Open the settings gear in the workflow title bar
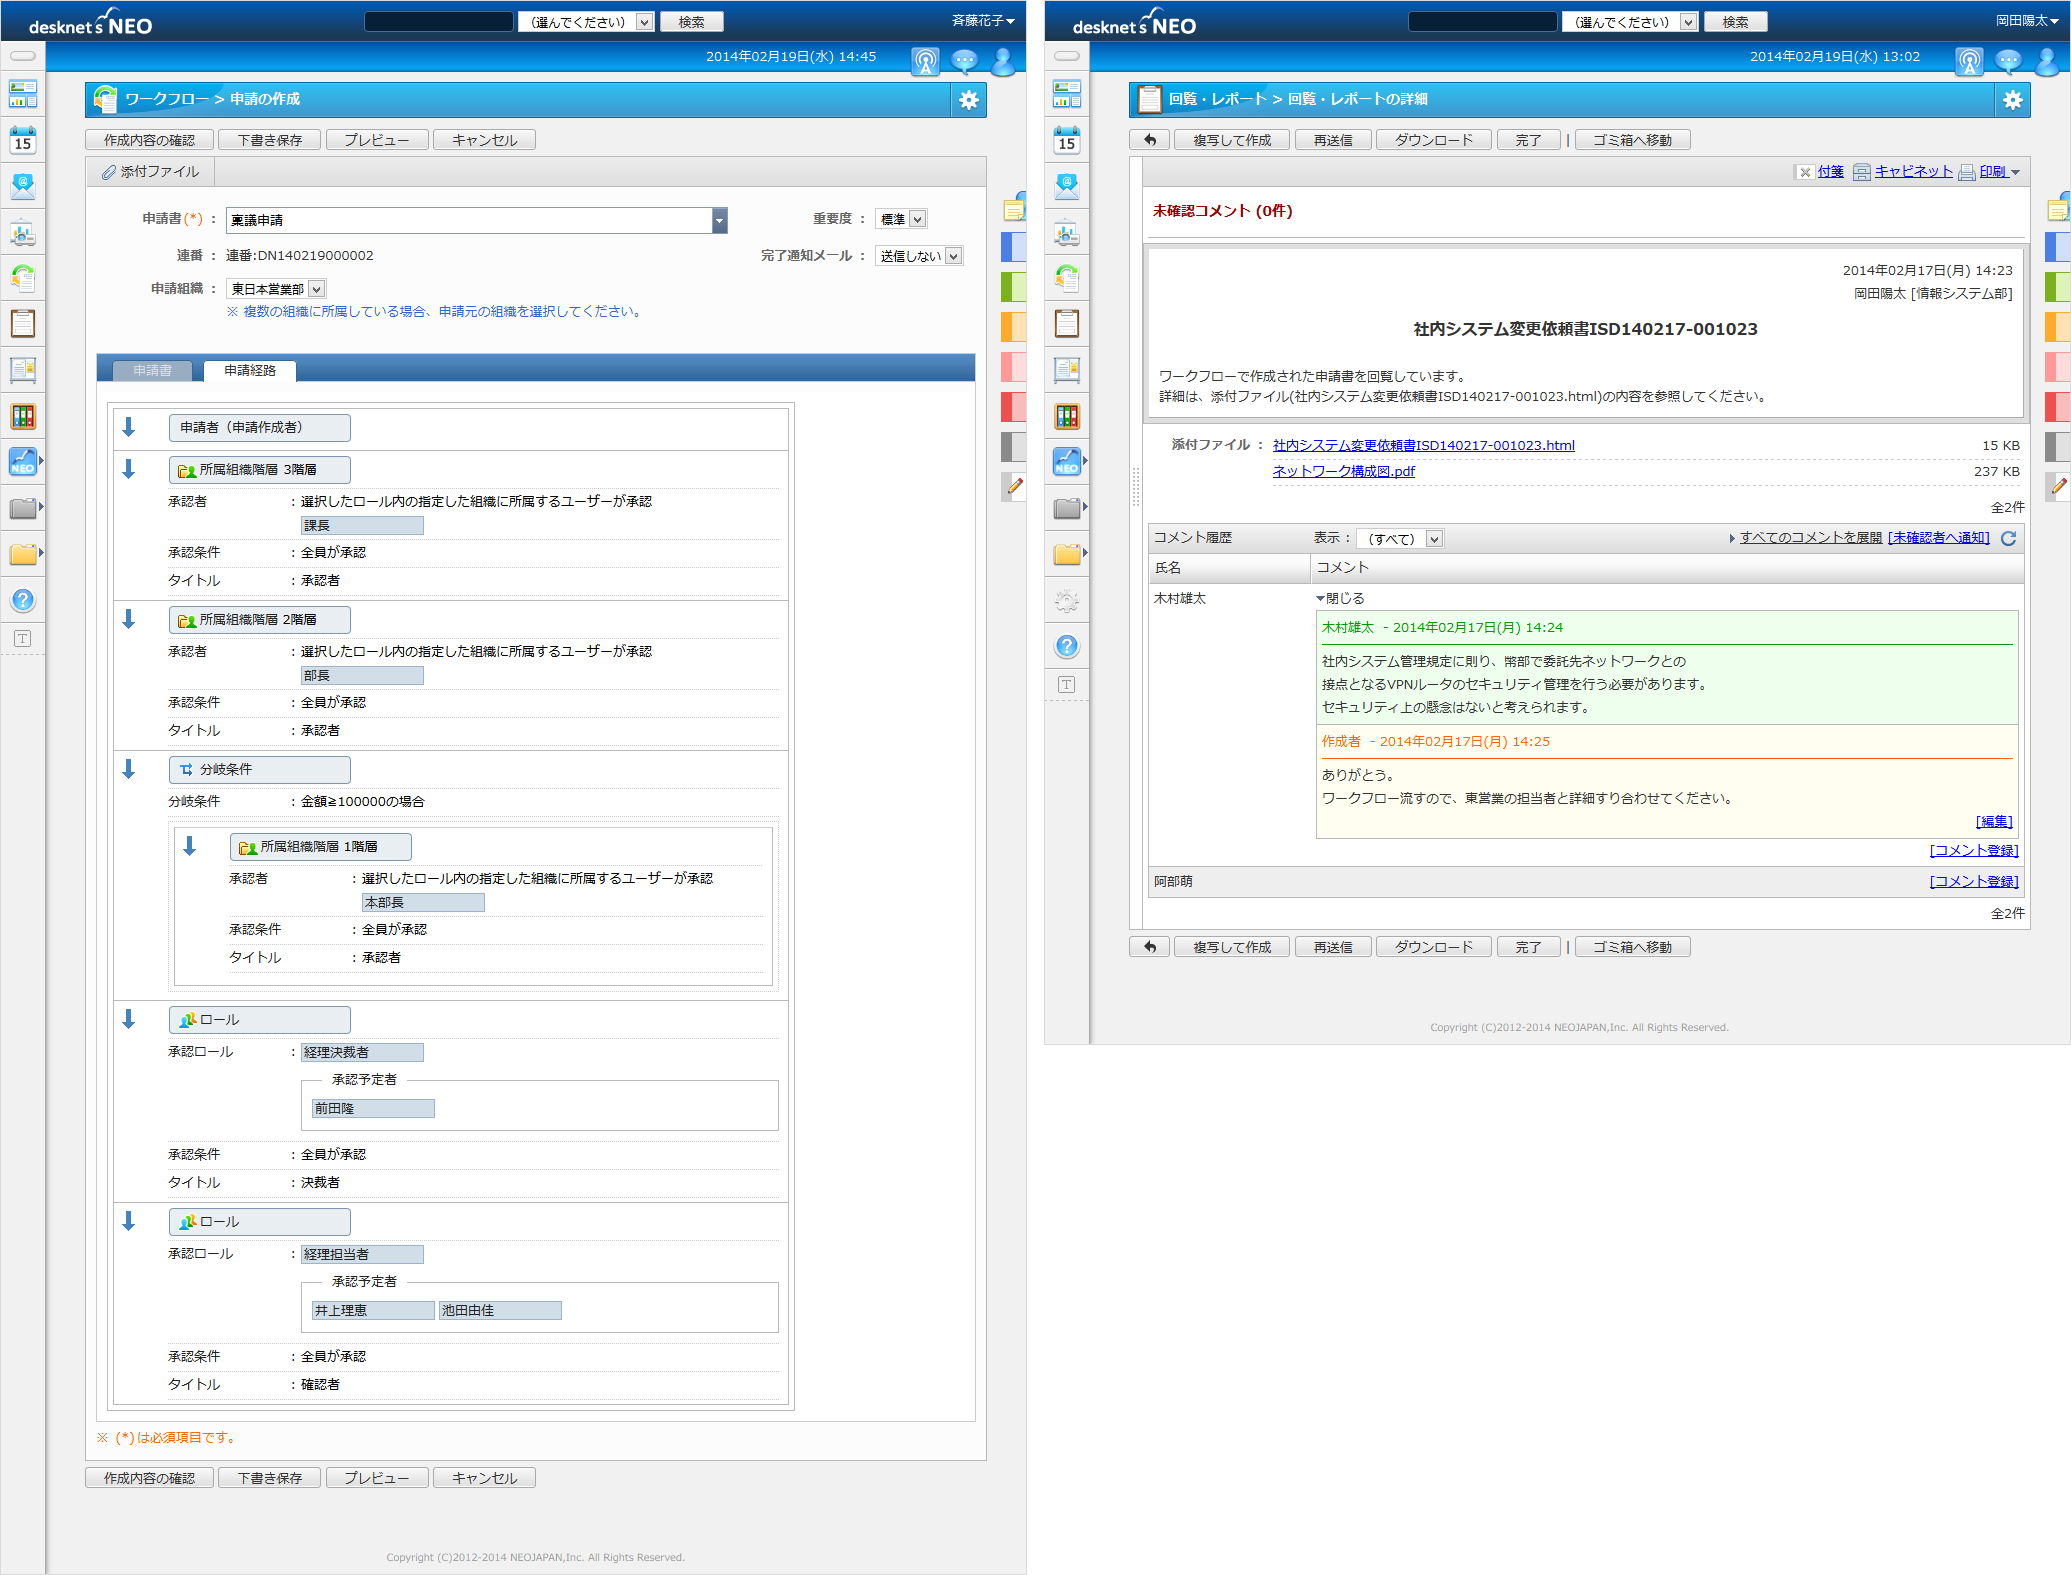 click(x=968, y=100)
